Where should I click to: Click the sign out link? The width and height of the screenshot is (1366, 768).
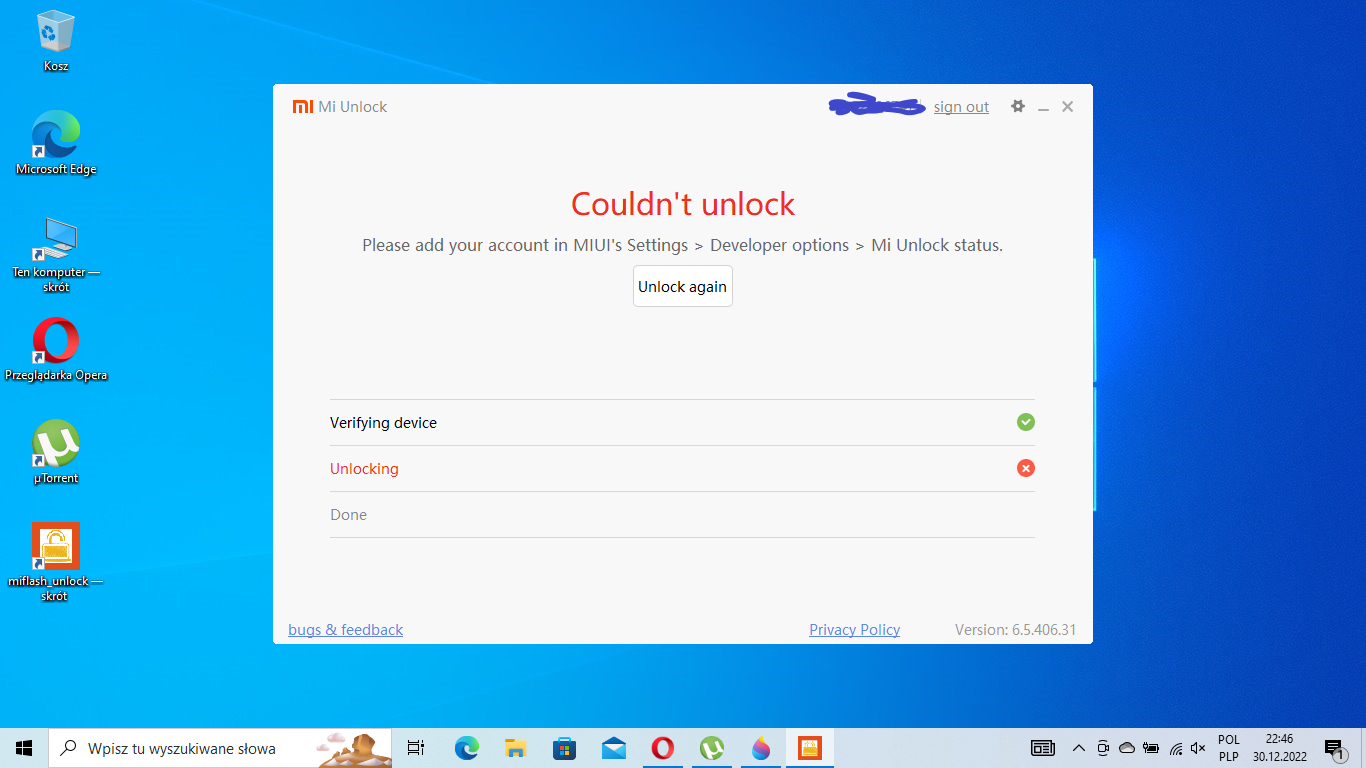pos(961,107)
